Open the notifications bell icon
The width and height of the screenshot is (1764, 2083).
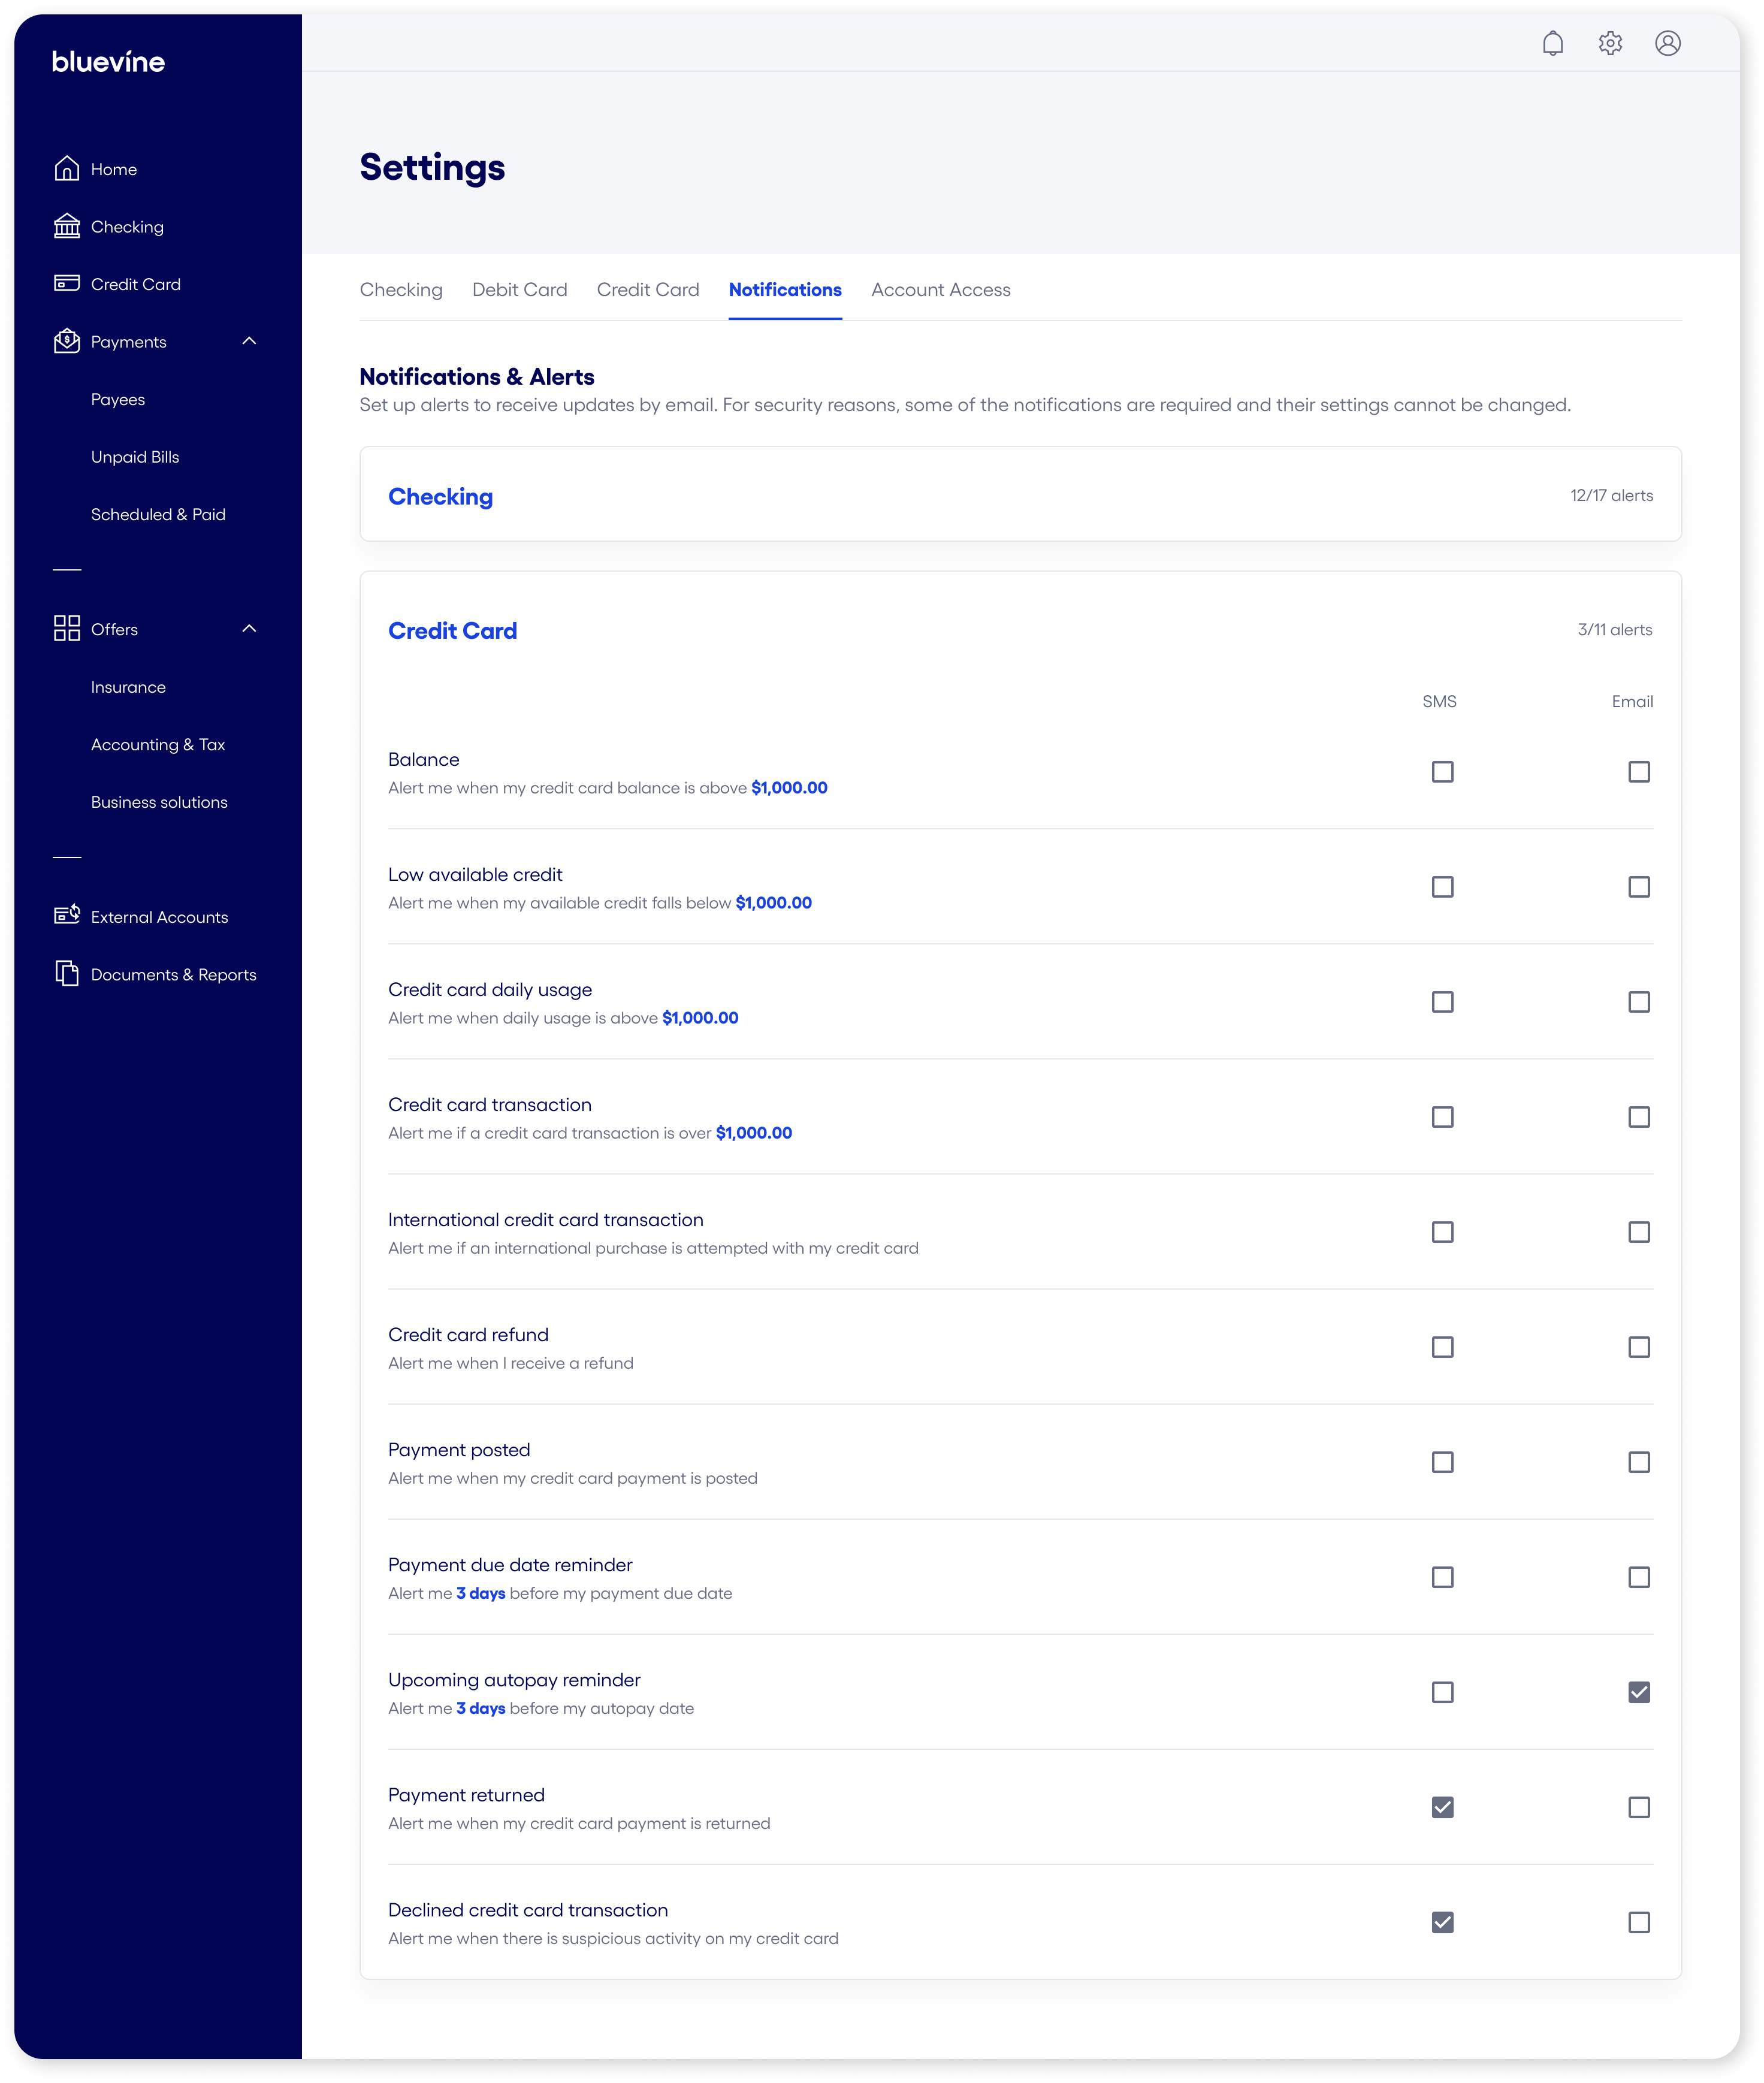[1554, 43]
